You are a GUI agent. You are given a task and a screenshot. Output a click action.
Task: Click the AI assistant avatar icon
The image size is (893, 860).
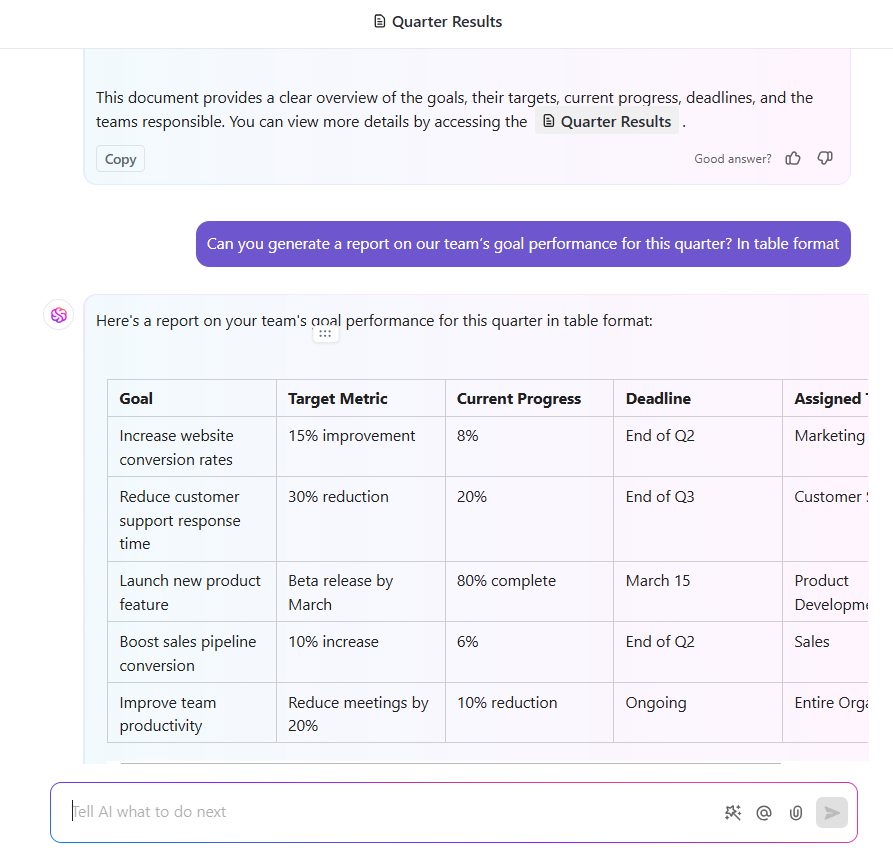[59, 315]
